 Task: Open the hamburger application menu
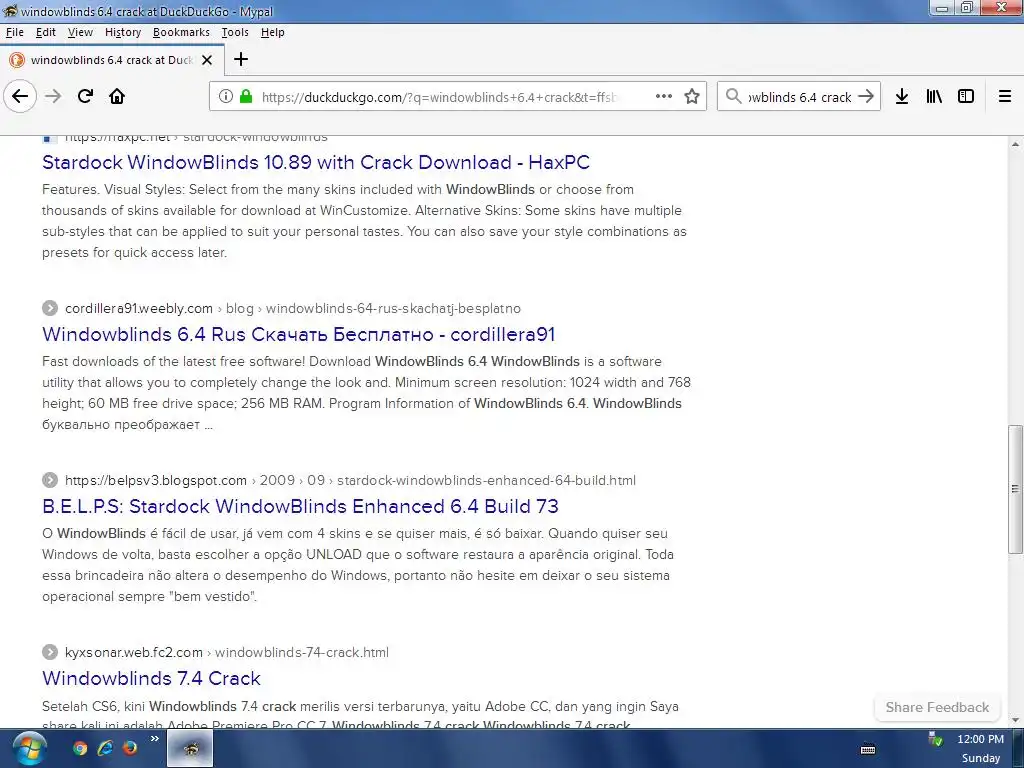tap(1005, 97)
